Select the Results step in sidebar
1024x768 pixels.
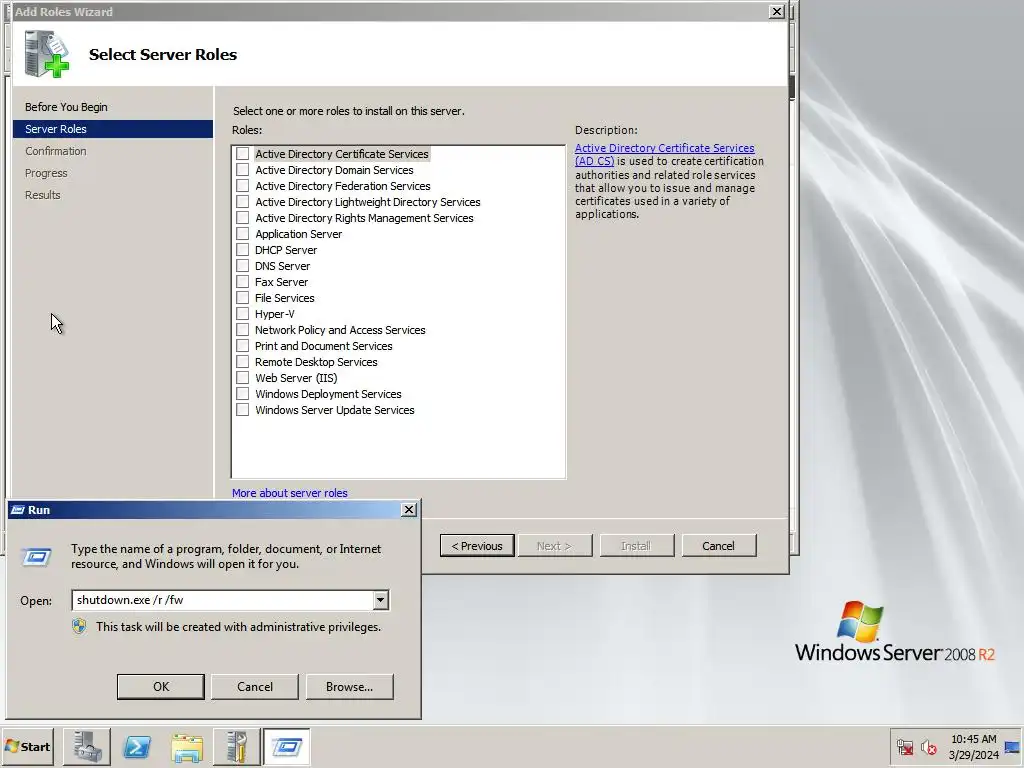(x=42, y=195)
